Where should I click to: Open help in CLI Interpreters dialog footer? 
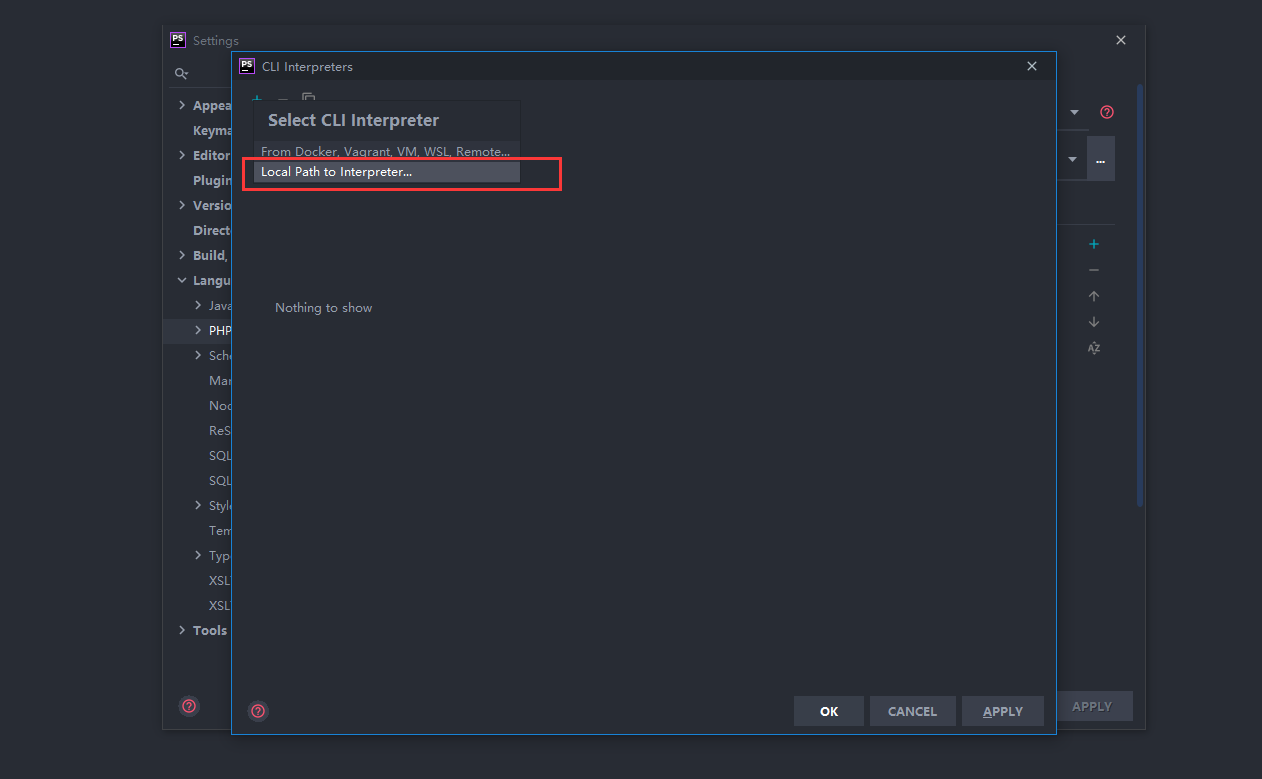[x=258, y=711]
